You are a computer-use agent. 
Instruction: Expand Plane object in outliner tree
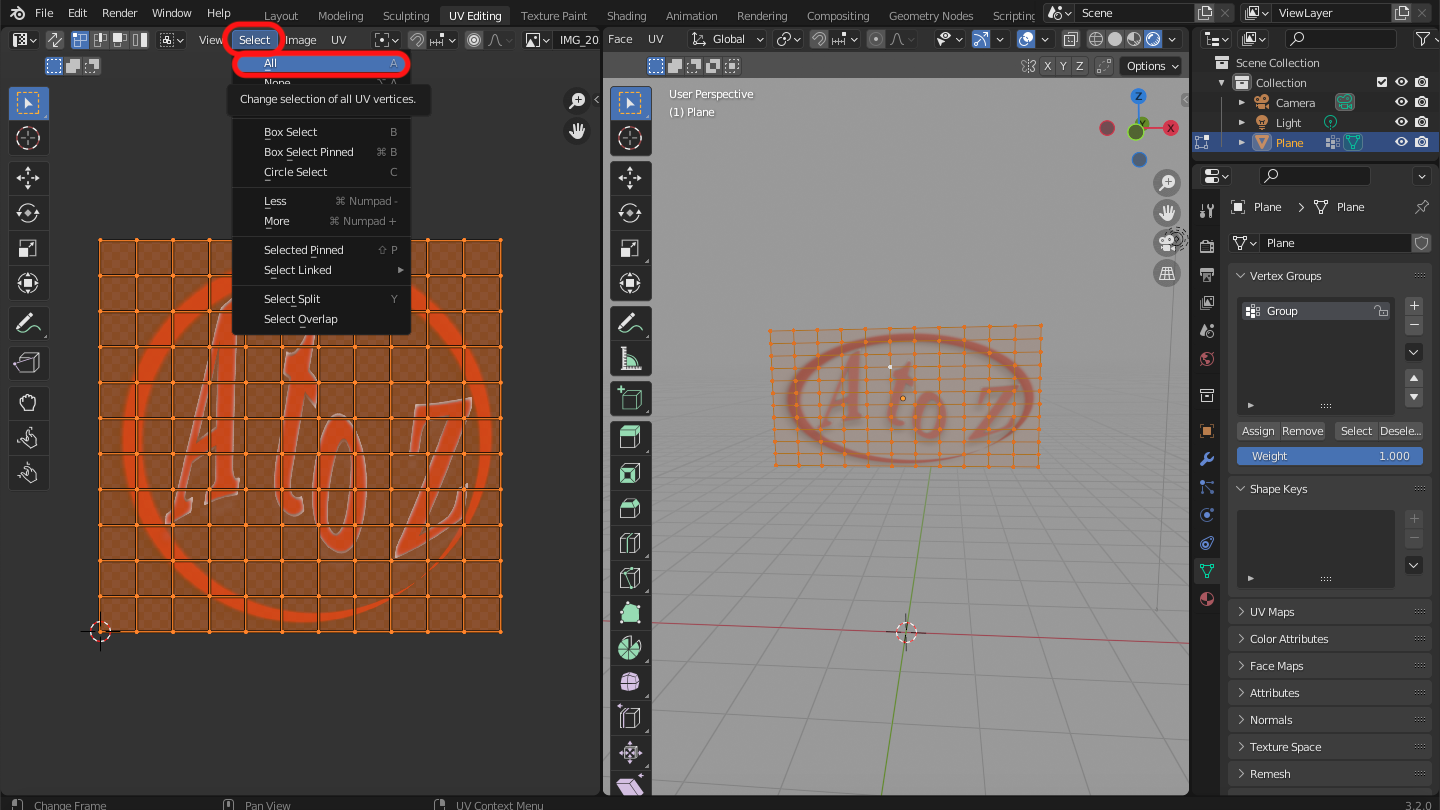tap(1242, 142)
